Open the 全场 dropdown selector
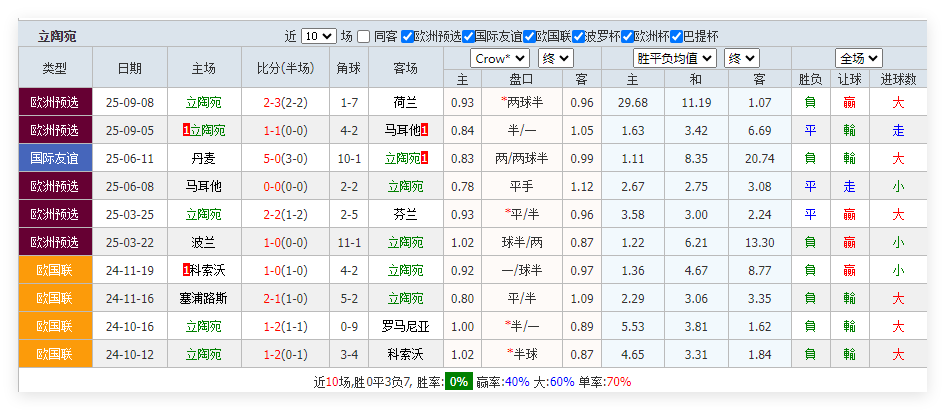945x410 pixels. [858, 58]
